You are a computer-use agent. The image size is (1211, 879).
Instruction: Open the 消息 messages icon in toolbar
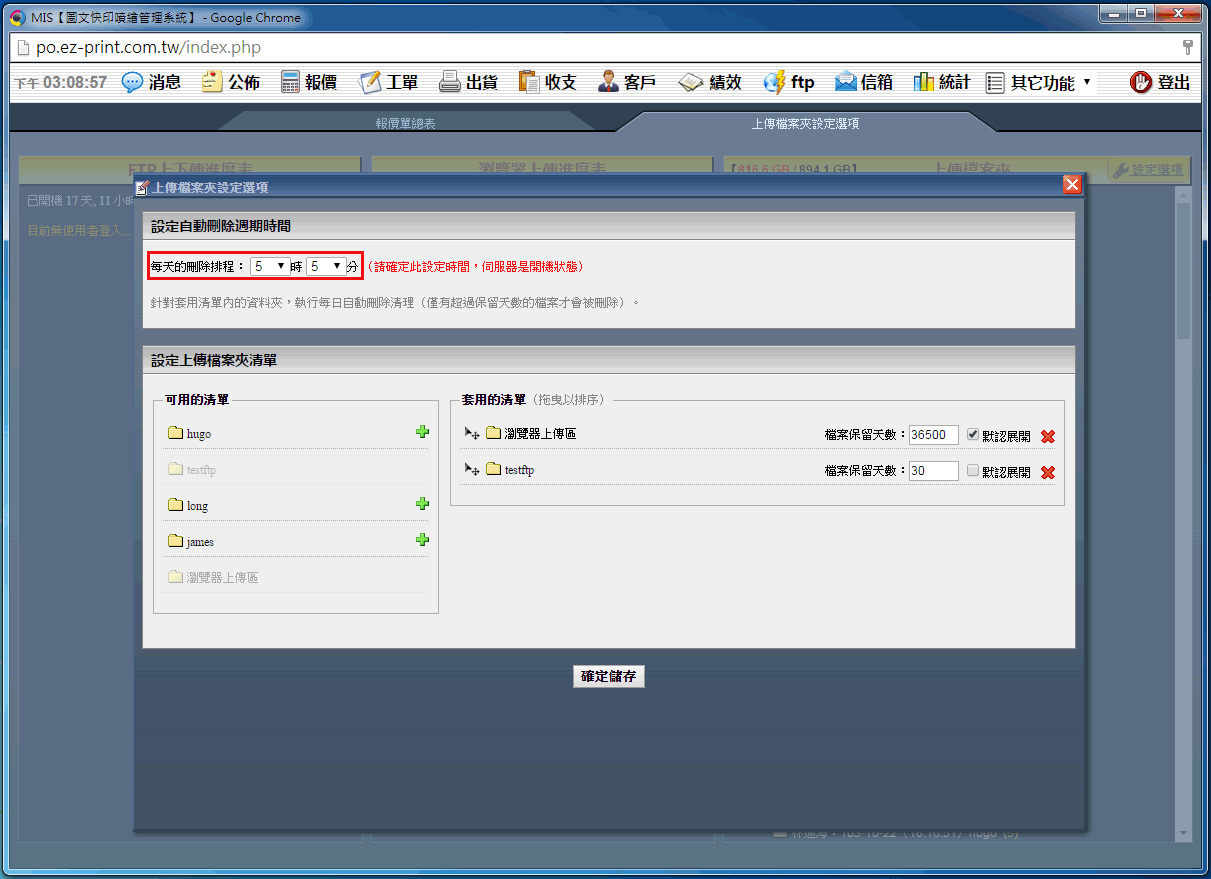133,82
